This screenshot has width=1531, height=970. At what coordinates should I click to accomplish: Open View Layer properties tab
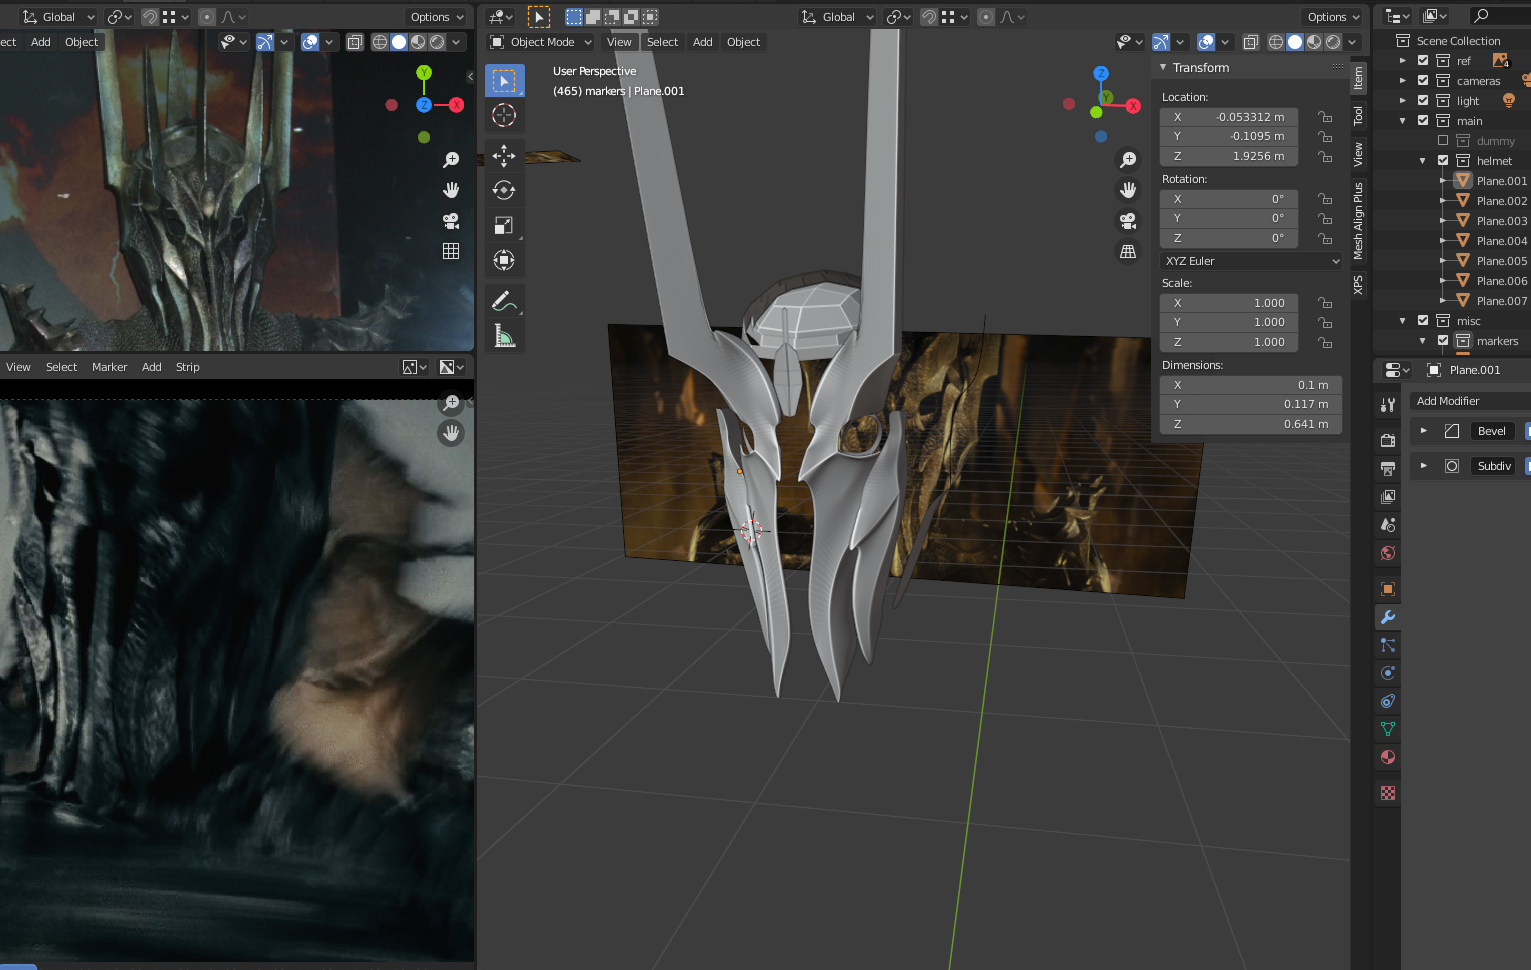1388,497
